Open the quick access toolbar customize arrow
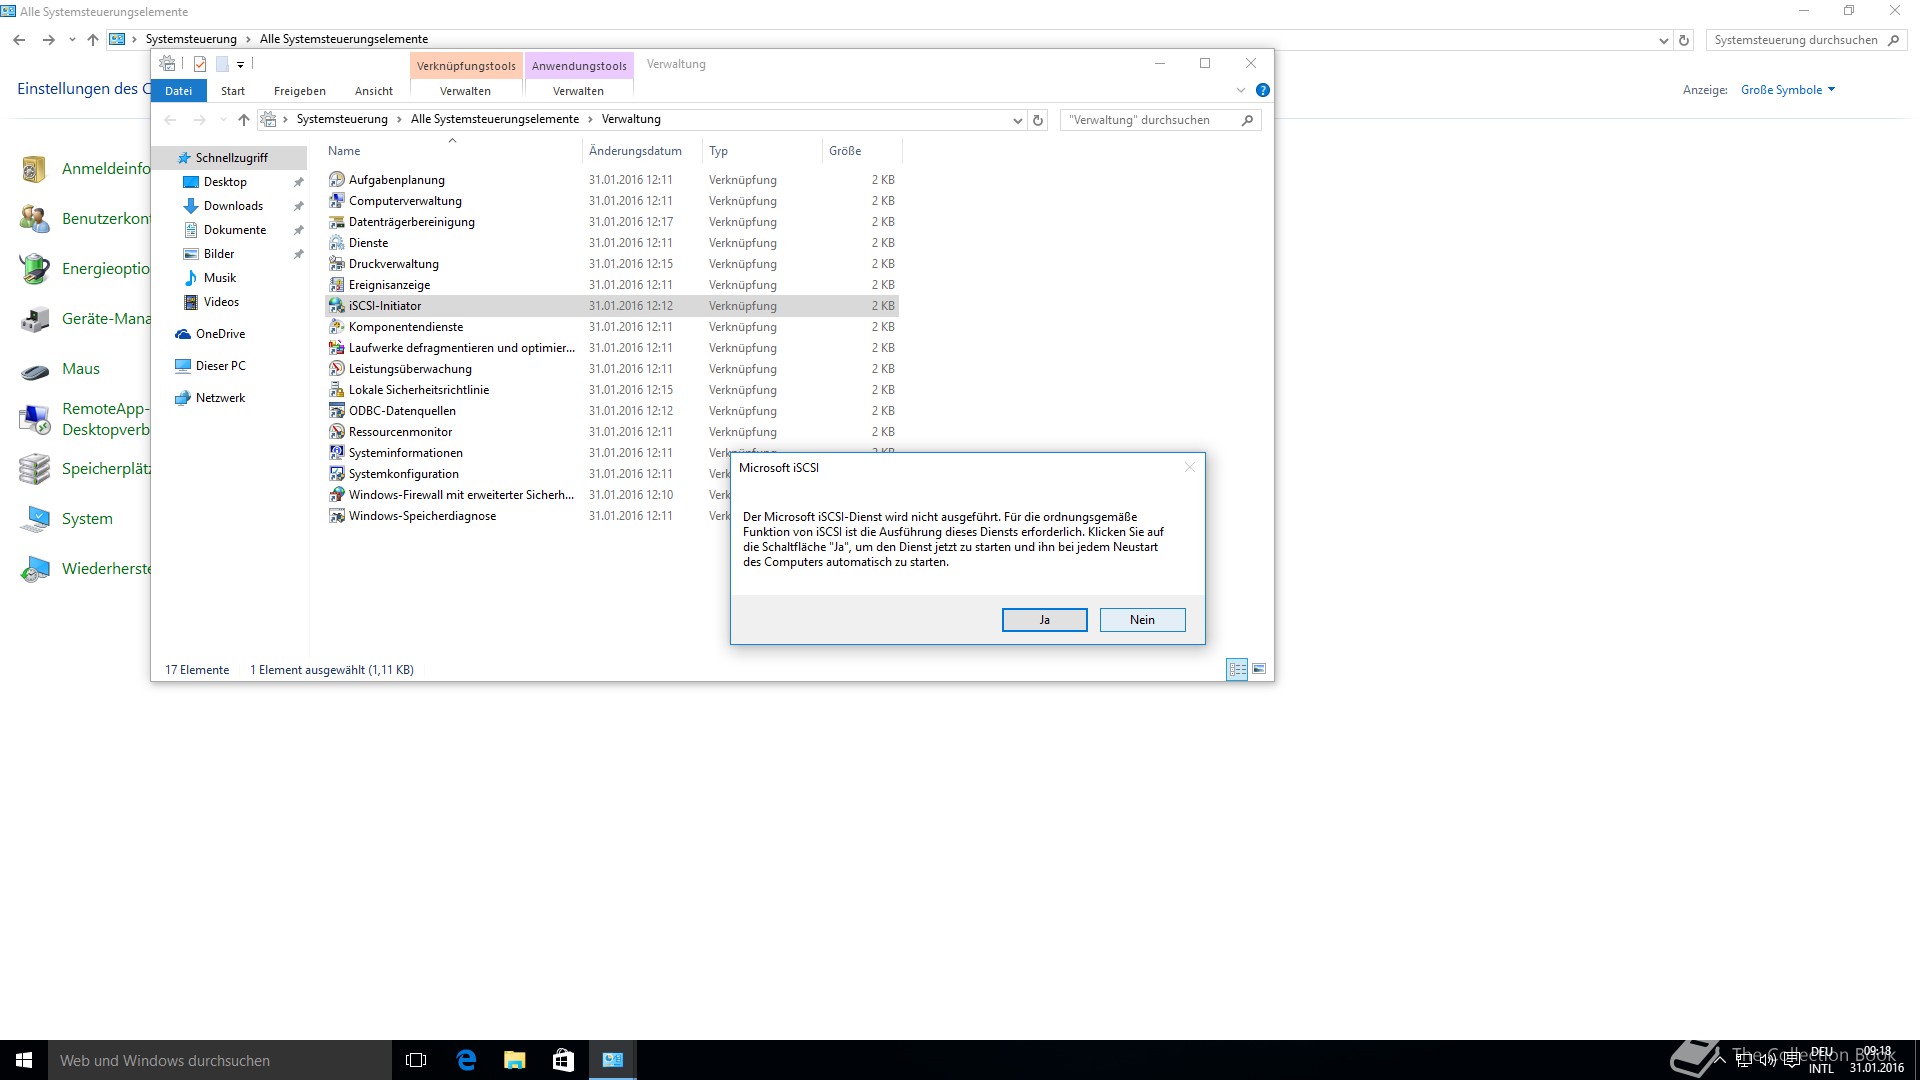The image size is (1920, 1080). [x=240, y=65]
